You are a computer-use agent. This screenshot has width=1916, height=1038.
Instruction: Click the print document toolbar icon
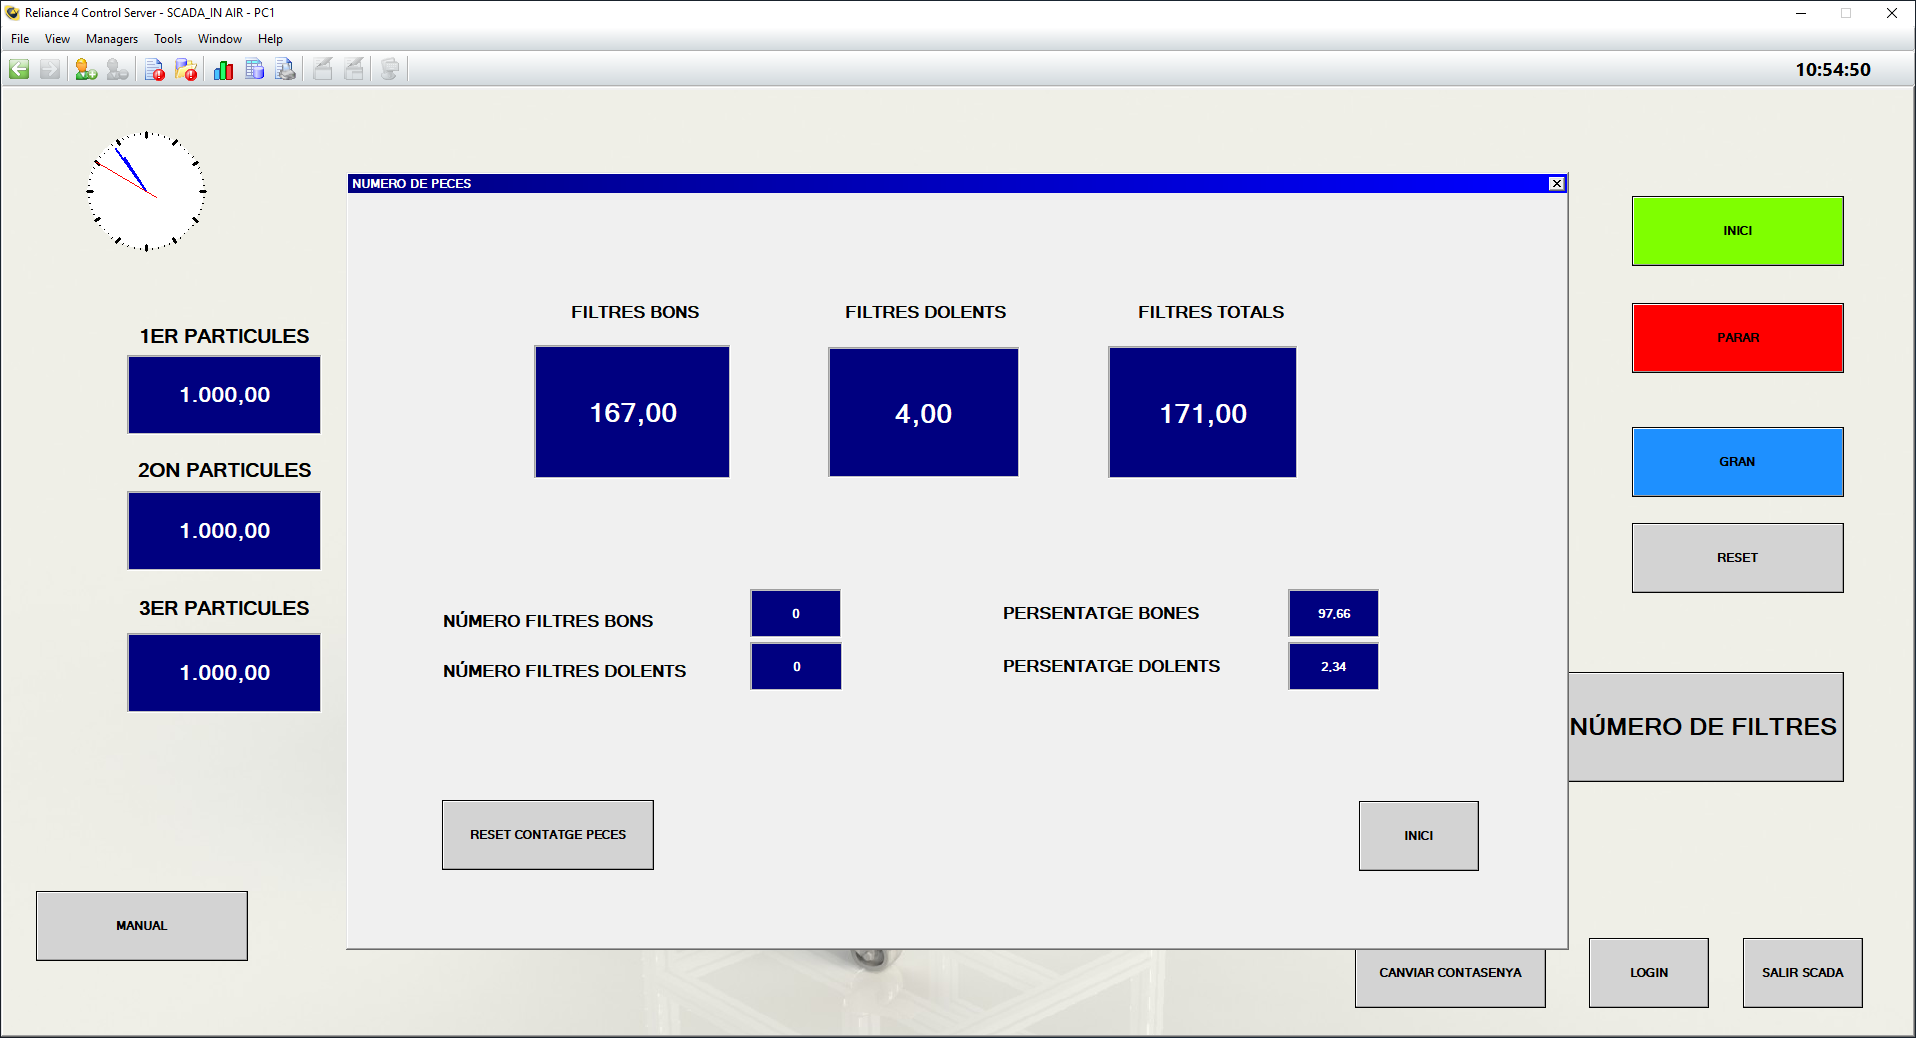click(286, 69)
